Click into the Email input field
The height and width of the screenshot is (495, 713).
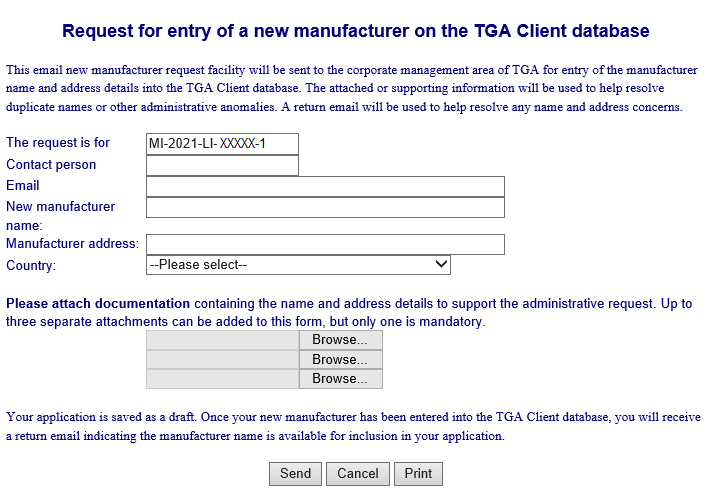[x=325, y=187]
